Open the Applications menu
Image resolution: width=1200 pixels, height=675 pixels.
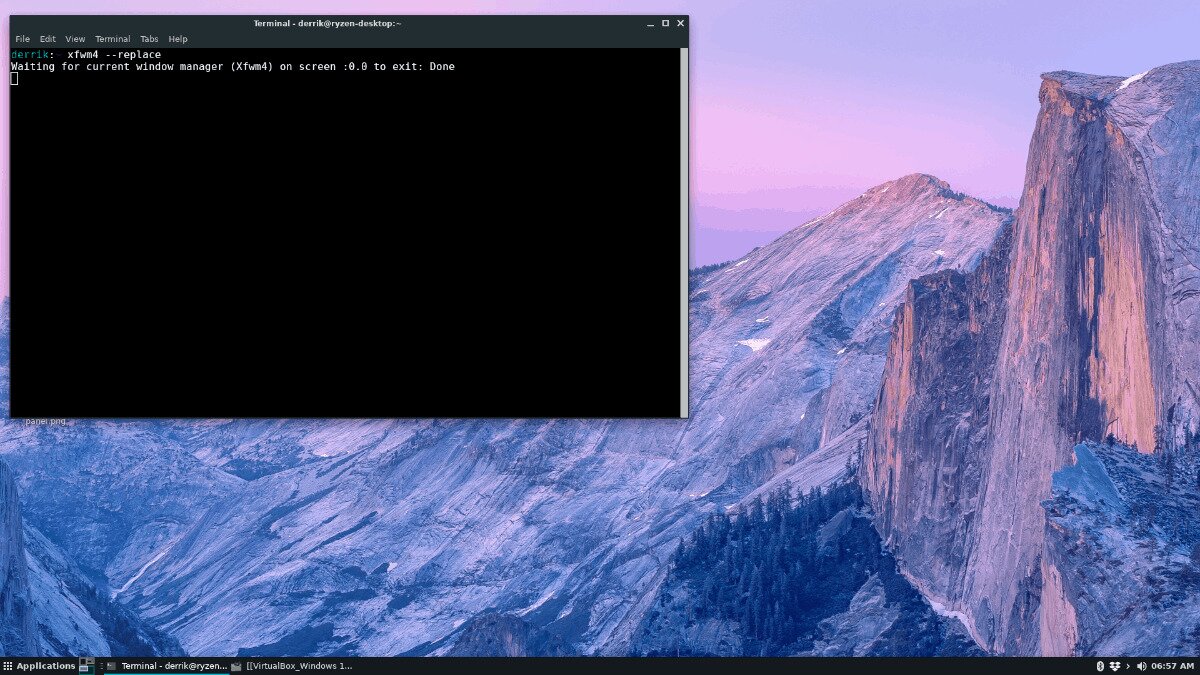pyautogui.click(x=45, y=666)
